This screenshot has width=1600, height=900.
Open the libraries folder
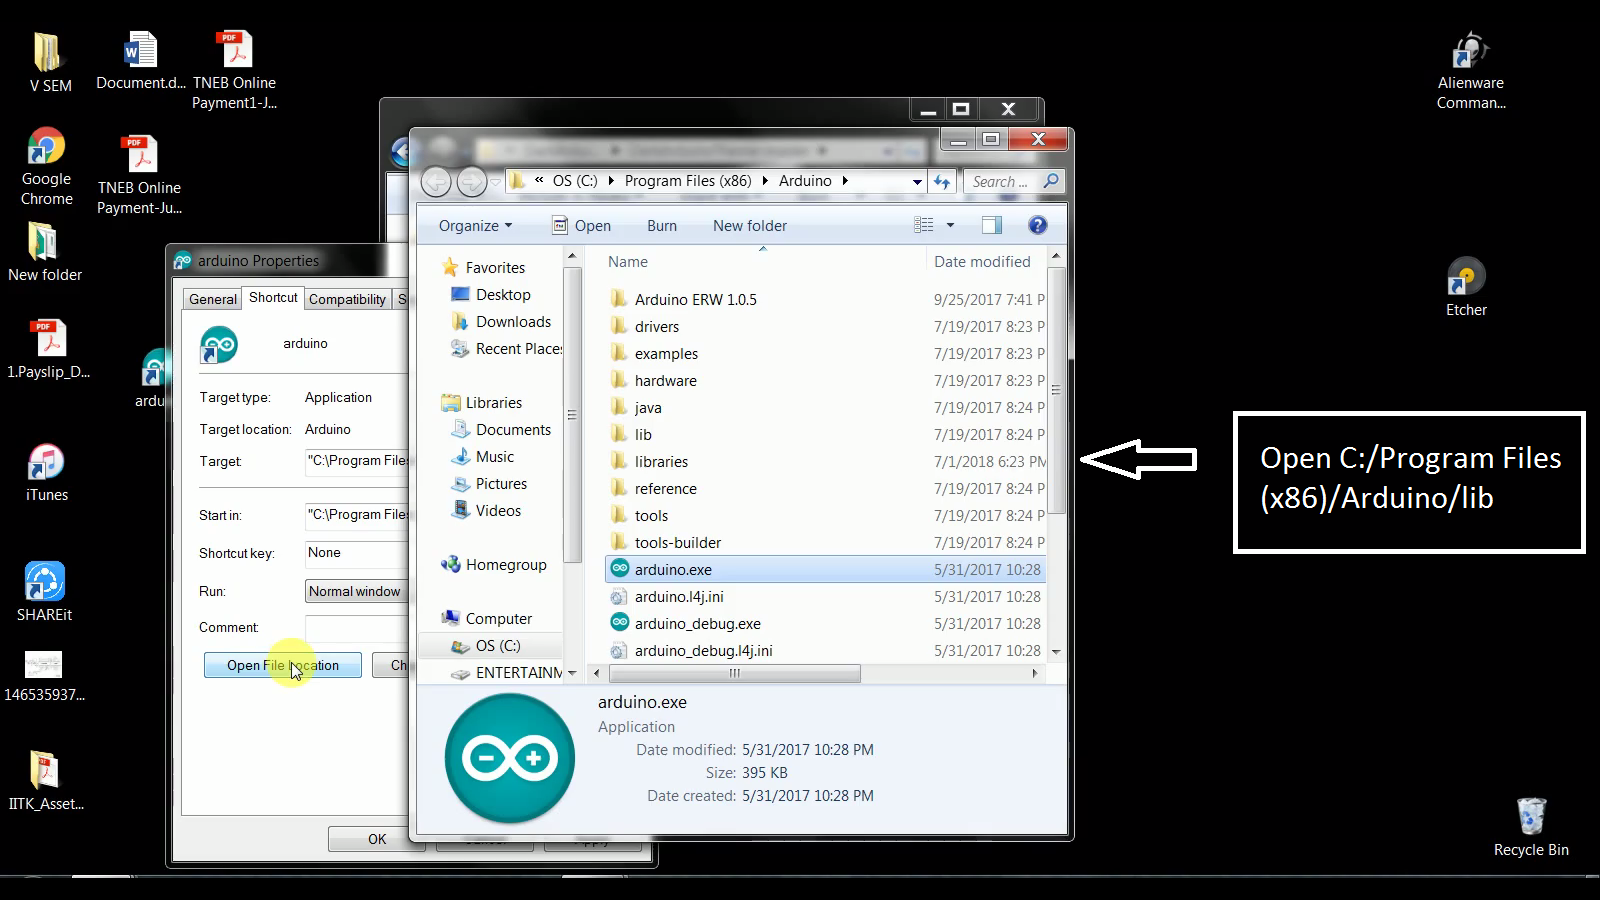(x=661, y=461)
